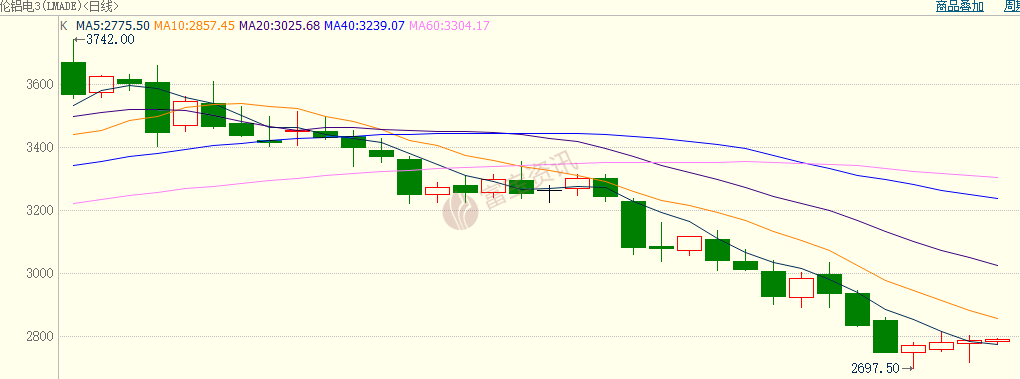The width and height of the screenshot is (1020, 379).
Task: Click the 伦铝电3(LMADE) chart title
Action: click(x=42, y=7)
